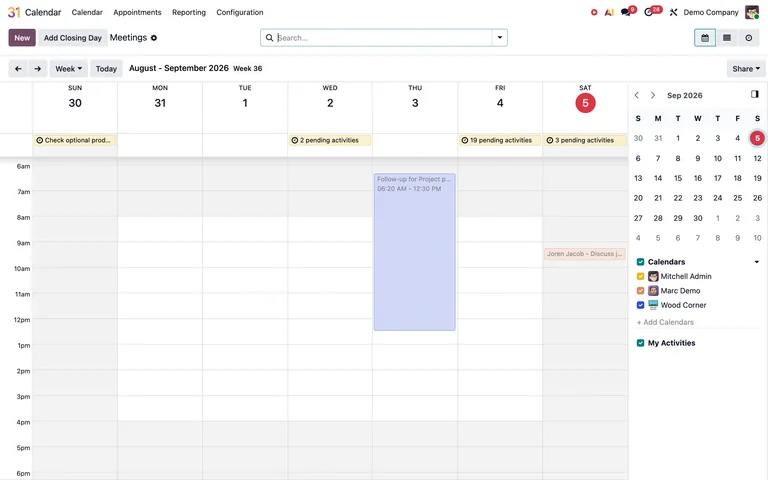
Task: Go to previous week arrow
Action: click(18, 69)
